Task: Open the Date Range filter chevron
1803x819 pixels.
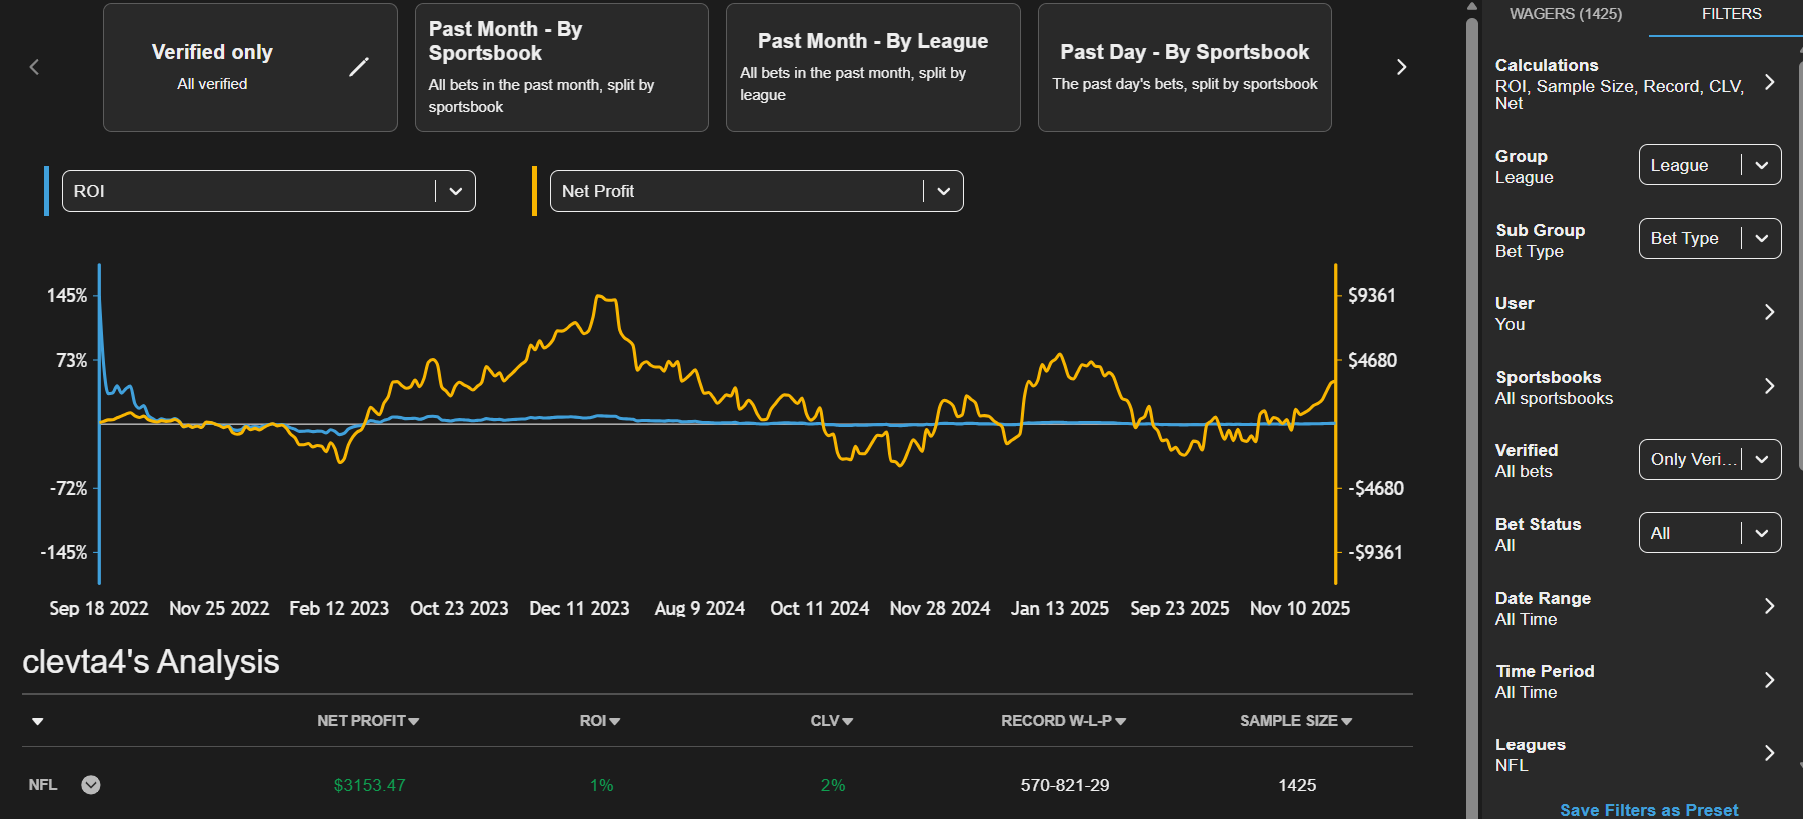Action: coord(1769,607)
